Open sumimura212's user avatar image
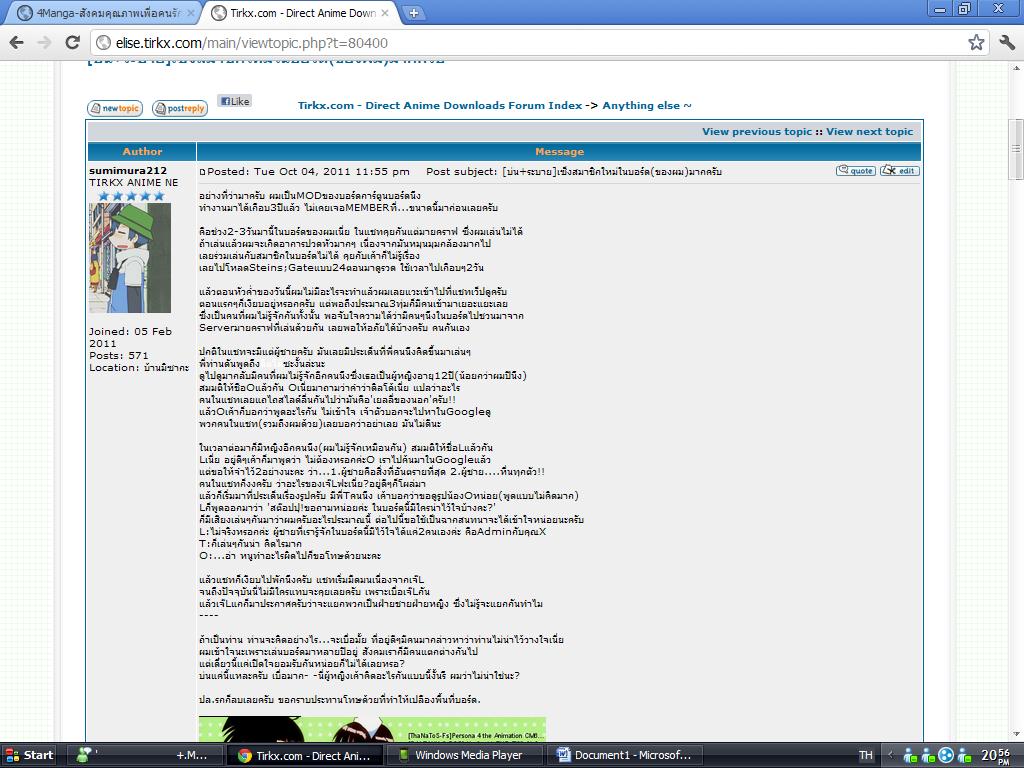The height and width of the screenshot is (768, 1024). click(x=130, y=258)
